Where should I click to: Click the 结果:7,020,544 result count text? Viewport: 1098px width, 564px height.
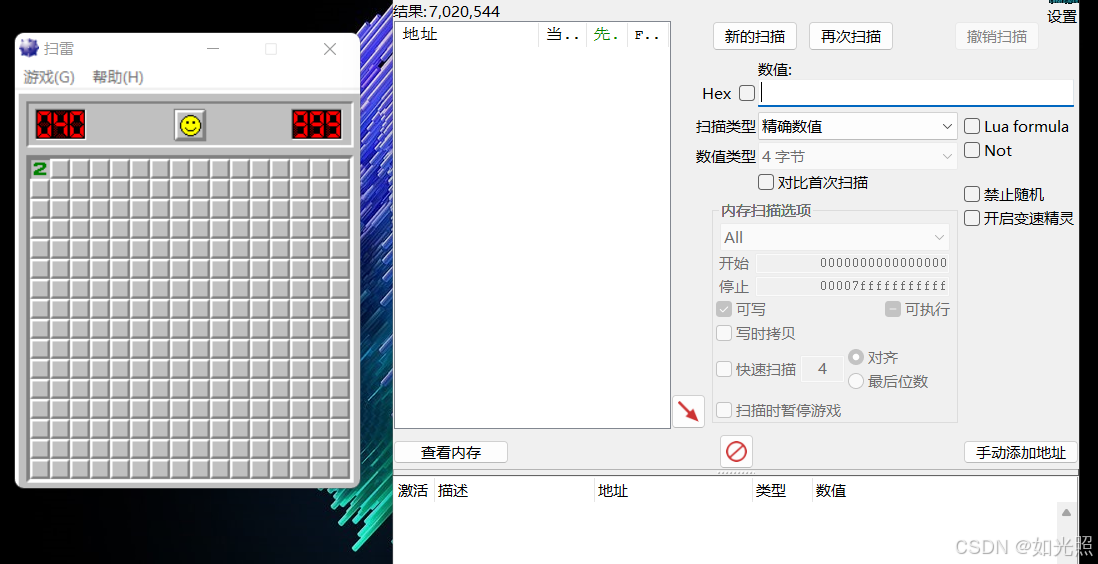447,11
